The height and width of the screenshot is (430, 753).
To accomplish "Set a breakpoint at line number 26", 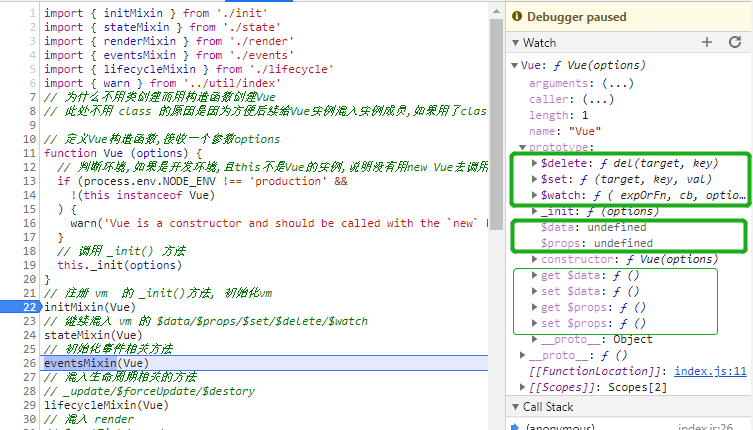I will click(29, 363).
